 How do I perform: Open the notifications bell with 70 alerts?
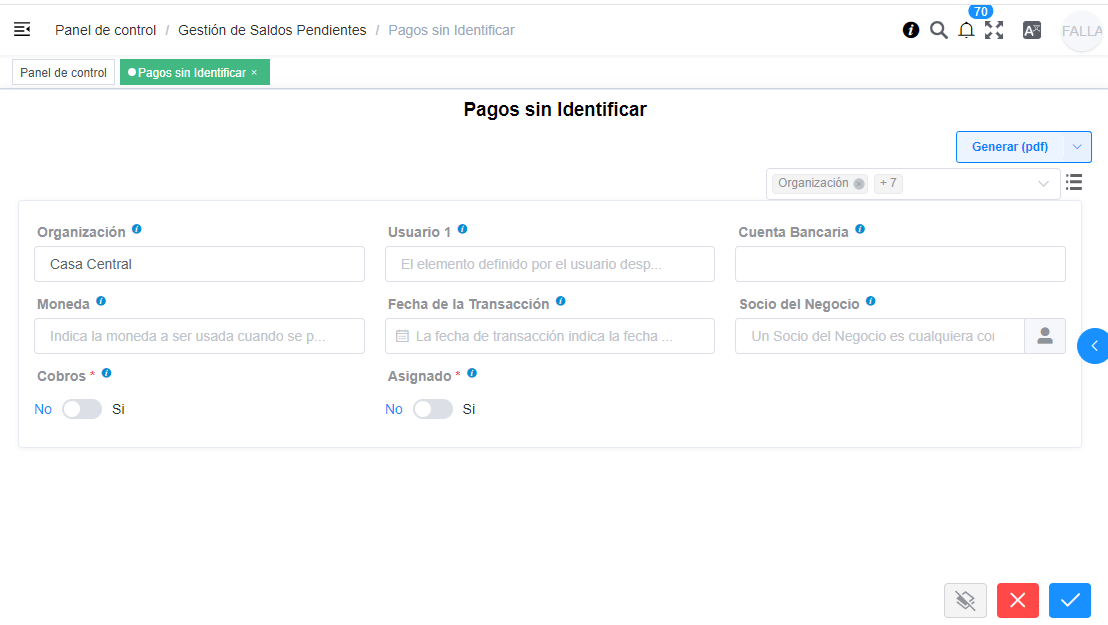point(966,31)
